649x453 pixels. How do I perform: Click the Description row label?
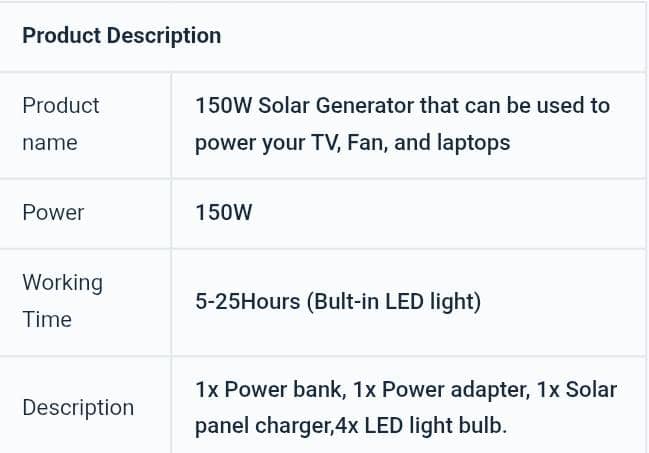click(x=78, y=408)
